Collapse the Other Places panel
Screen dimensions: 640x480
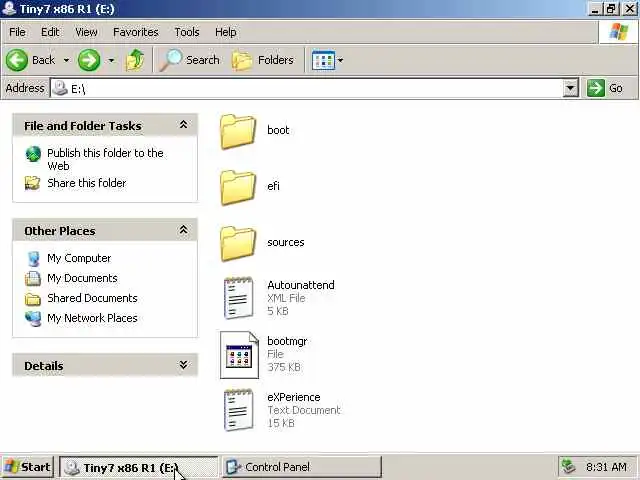tap(184, 230)
